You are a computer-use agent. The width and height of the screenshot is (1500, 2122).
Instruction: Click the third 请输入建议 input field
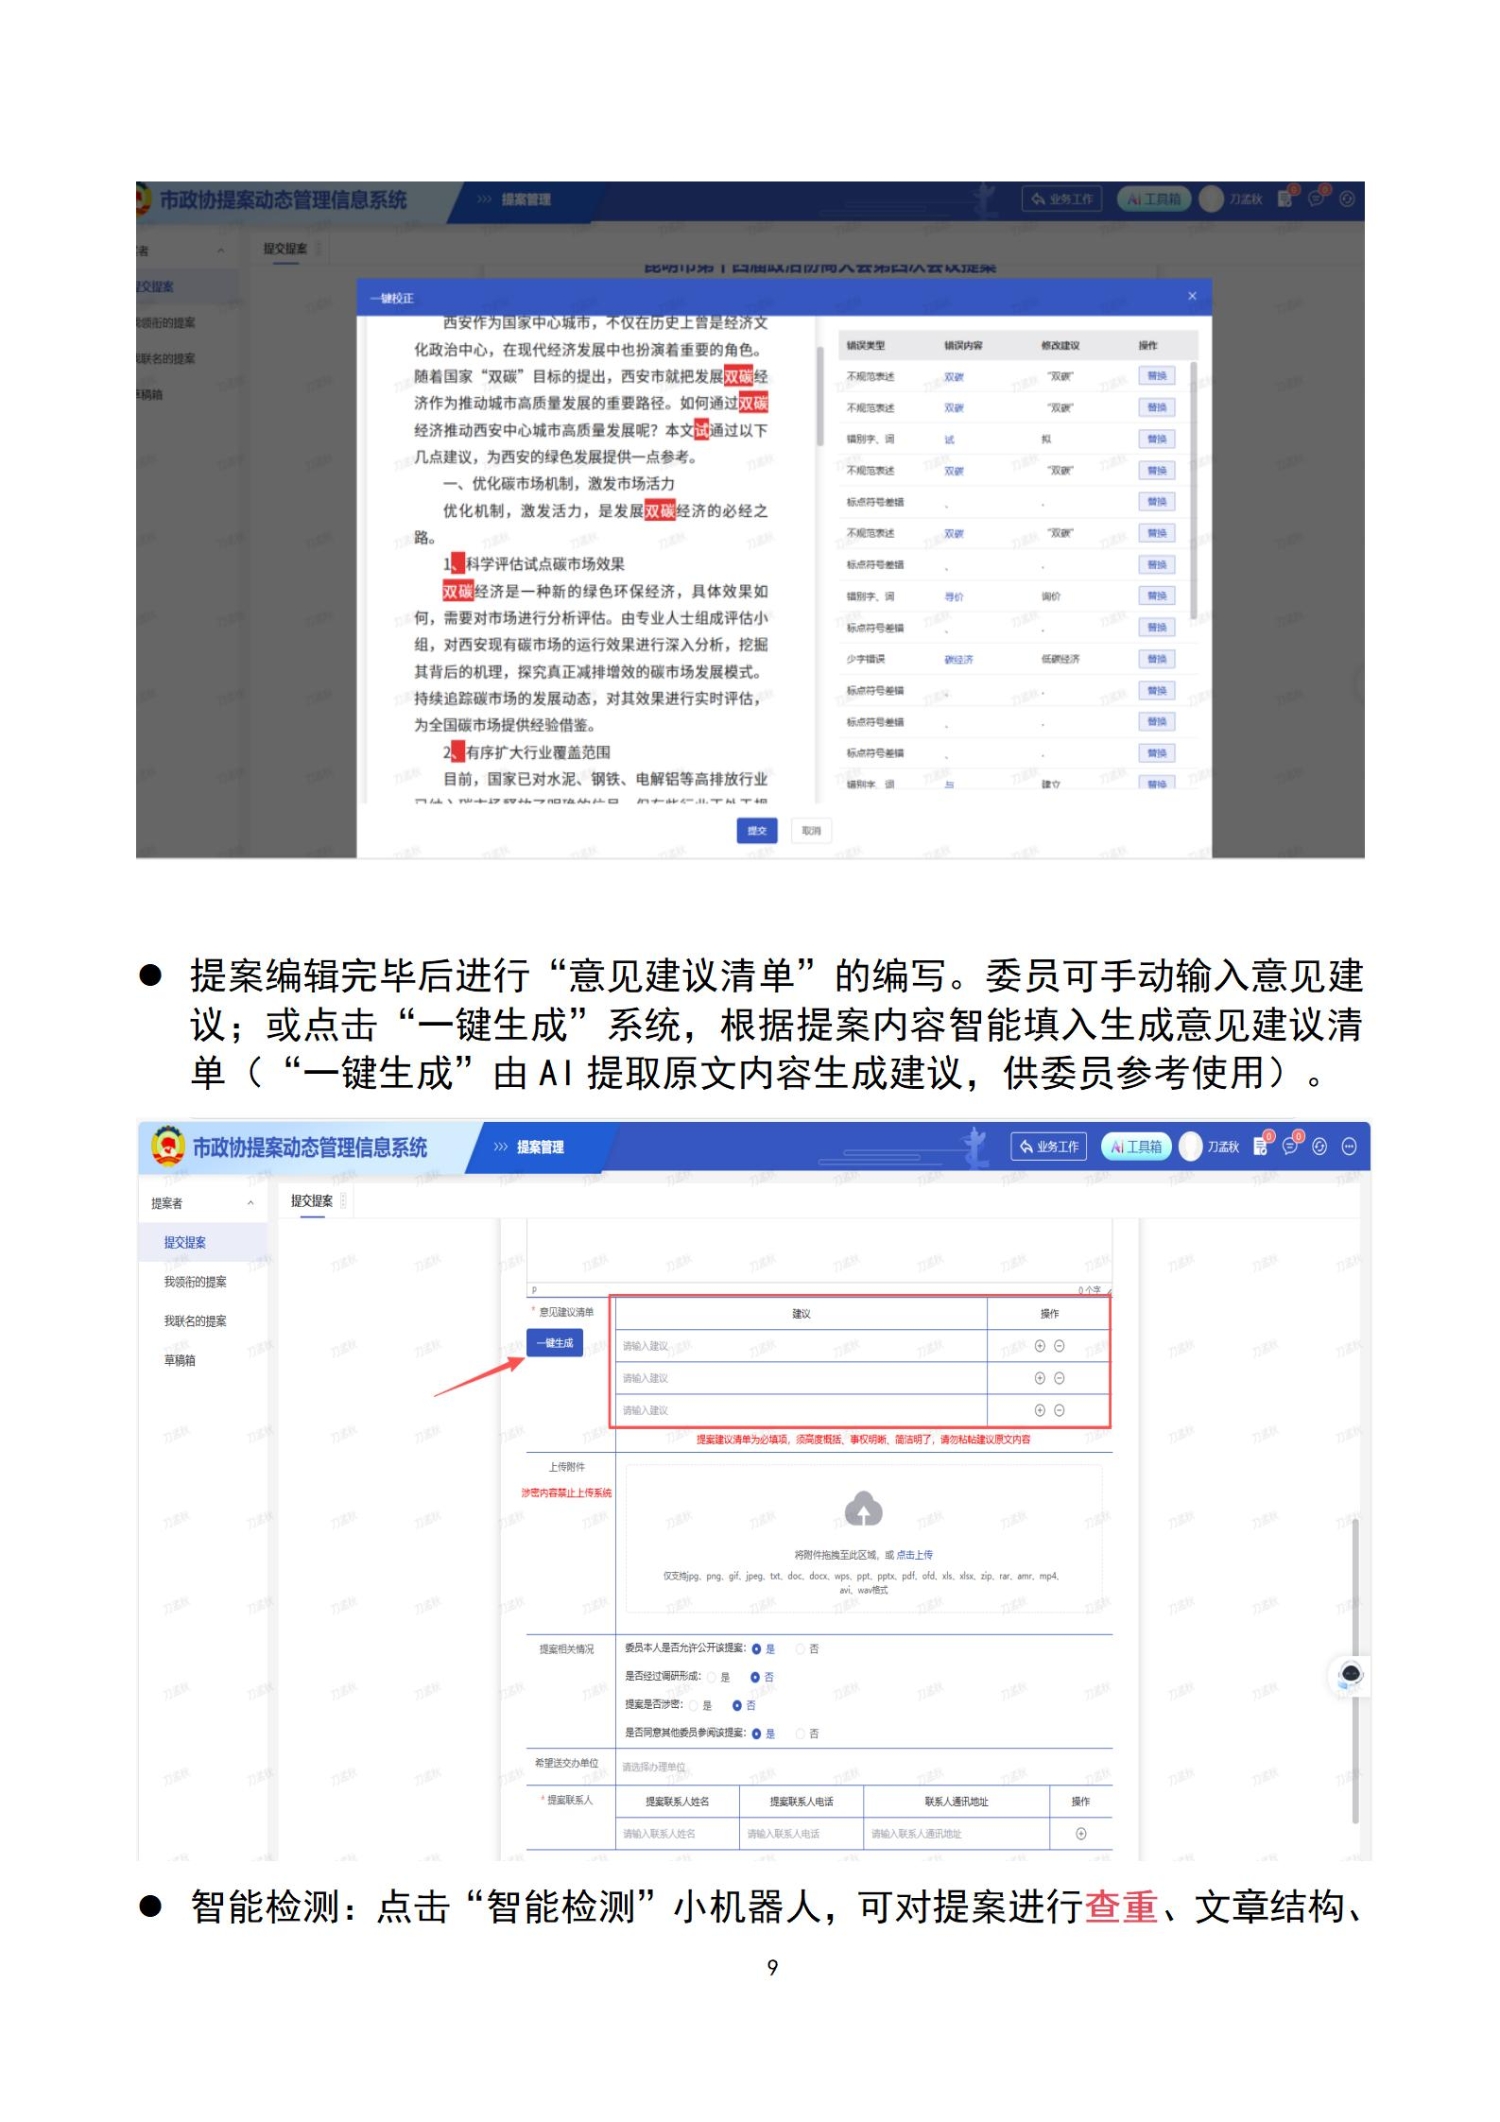pyautogui.click(x=801, y=1410)
